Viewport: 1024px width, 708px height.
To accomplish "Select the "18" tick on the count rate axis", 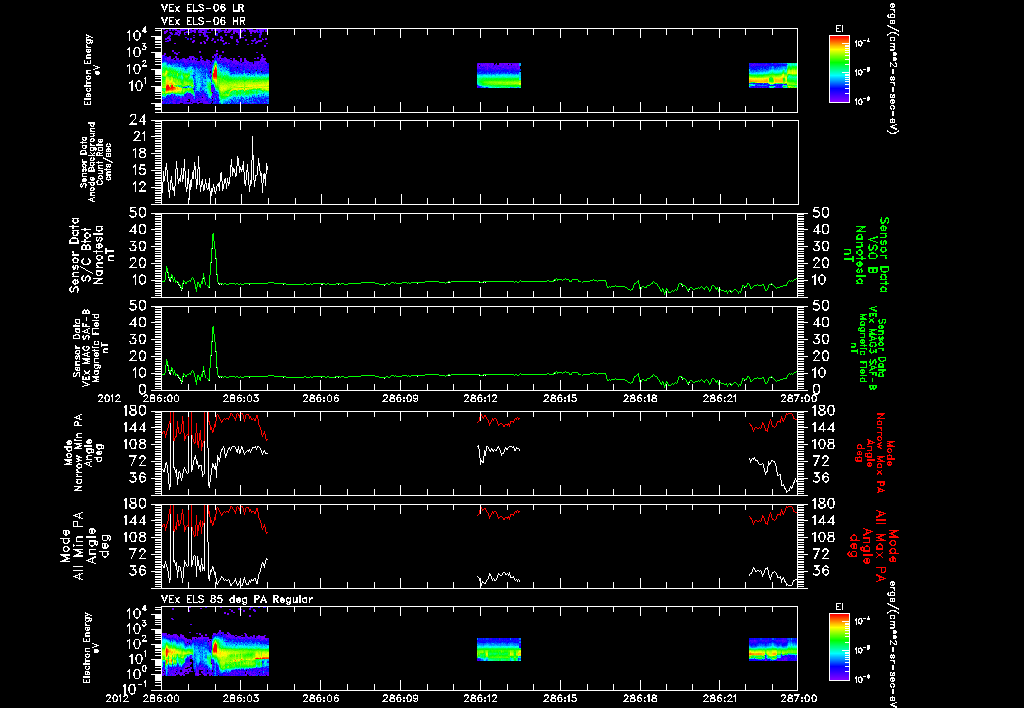I will pos(138,153).
